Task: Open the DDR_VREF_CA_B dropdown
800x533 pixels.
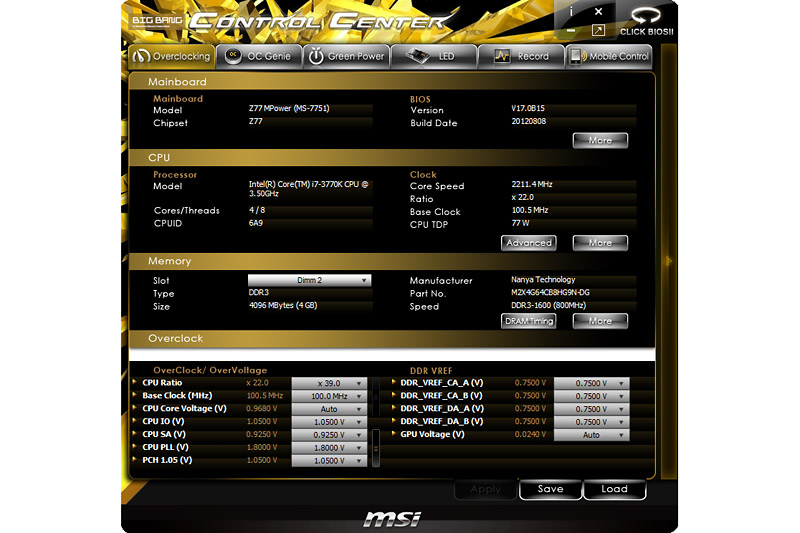Action: [x=591, y=396]
